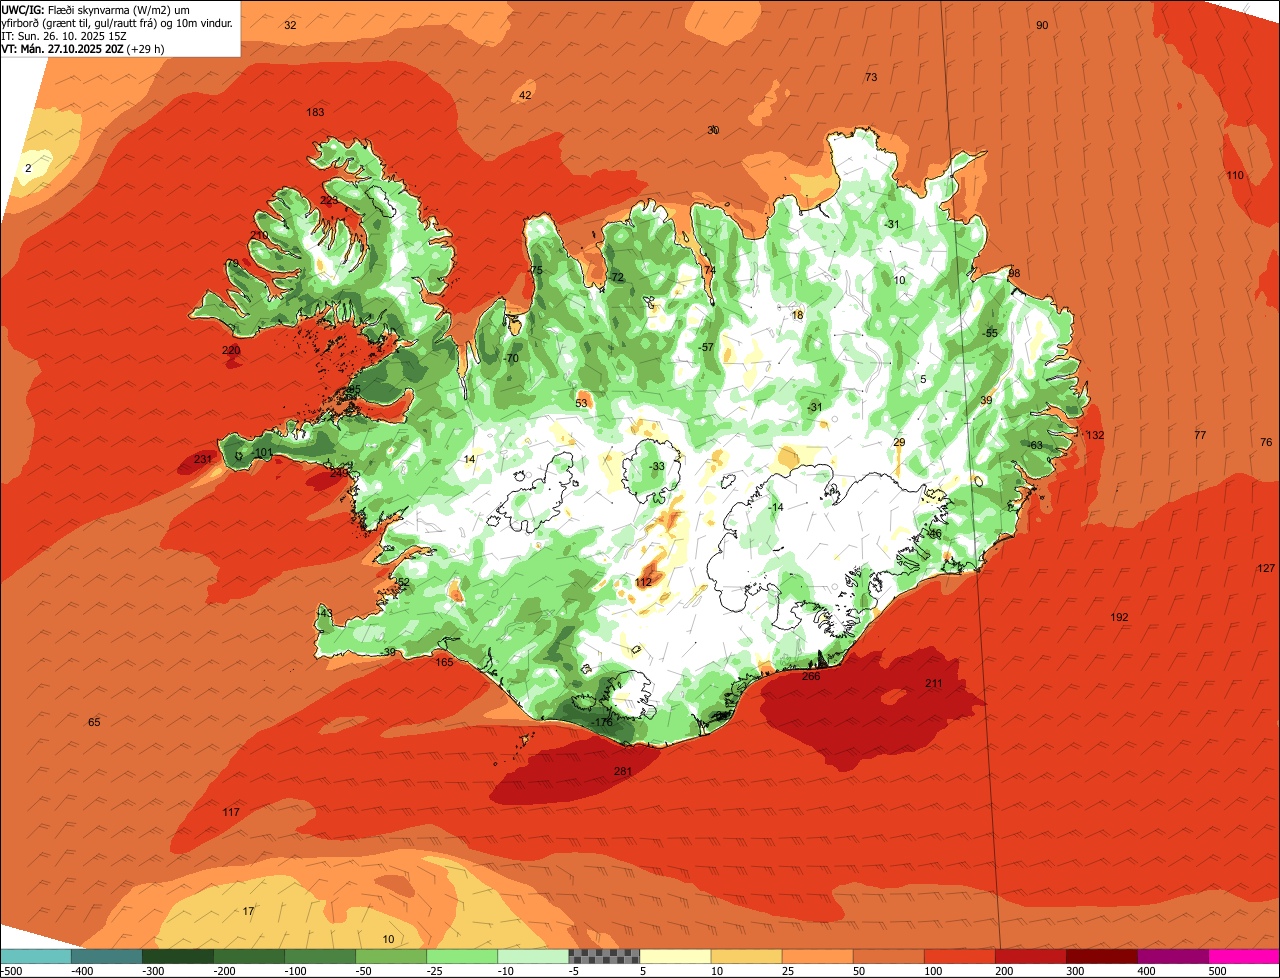The image size is (1280, 978).
Task: Click the legend label '-25'
Action: [x=436, y=970]
